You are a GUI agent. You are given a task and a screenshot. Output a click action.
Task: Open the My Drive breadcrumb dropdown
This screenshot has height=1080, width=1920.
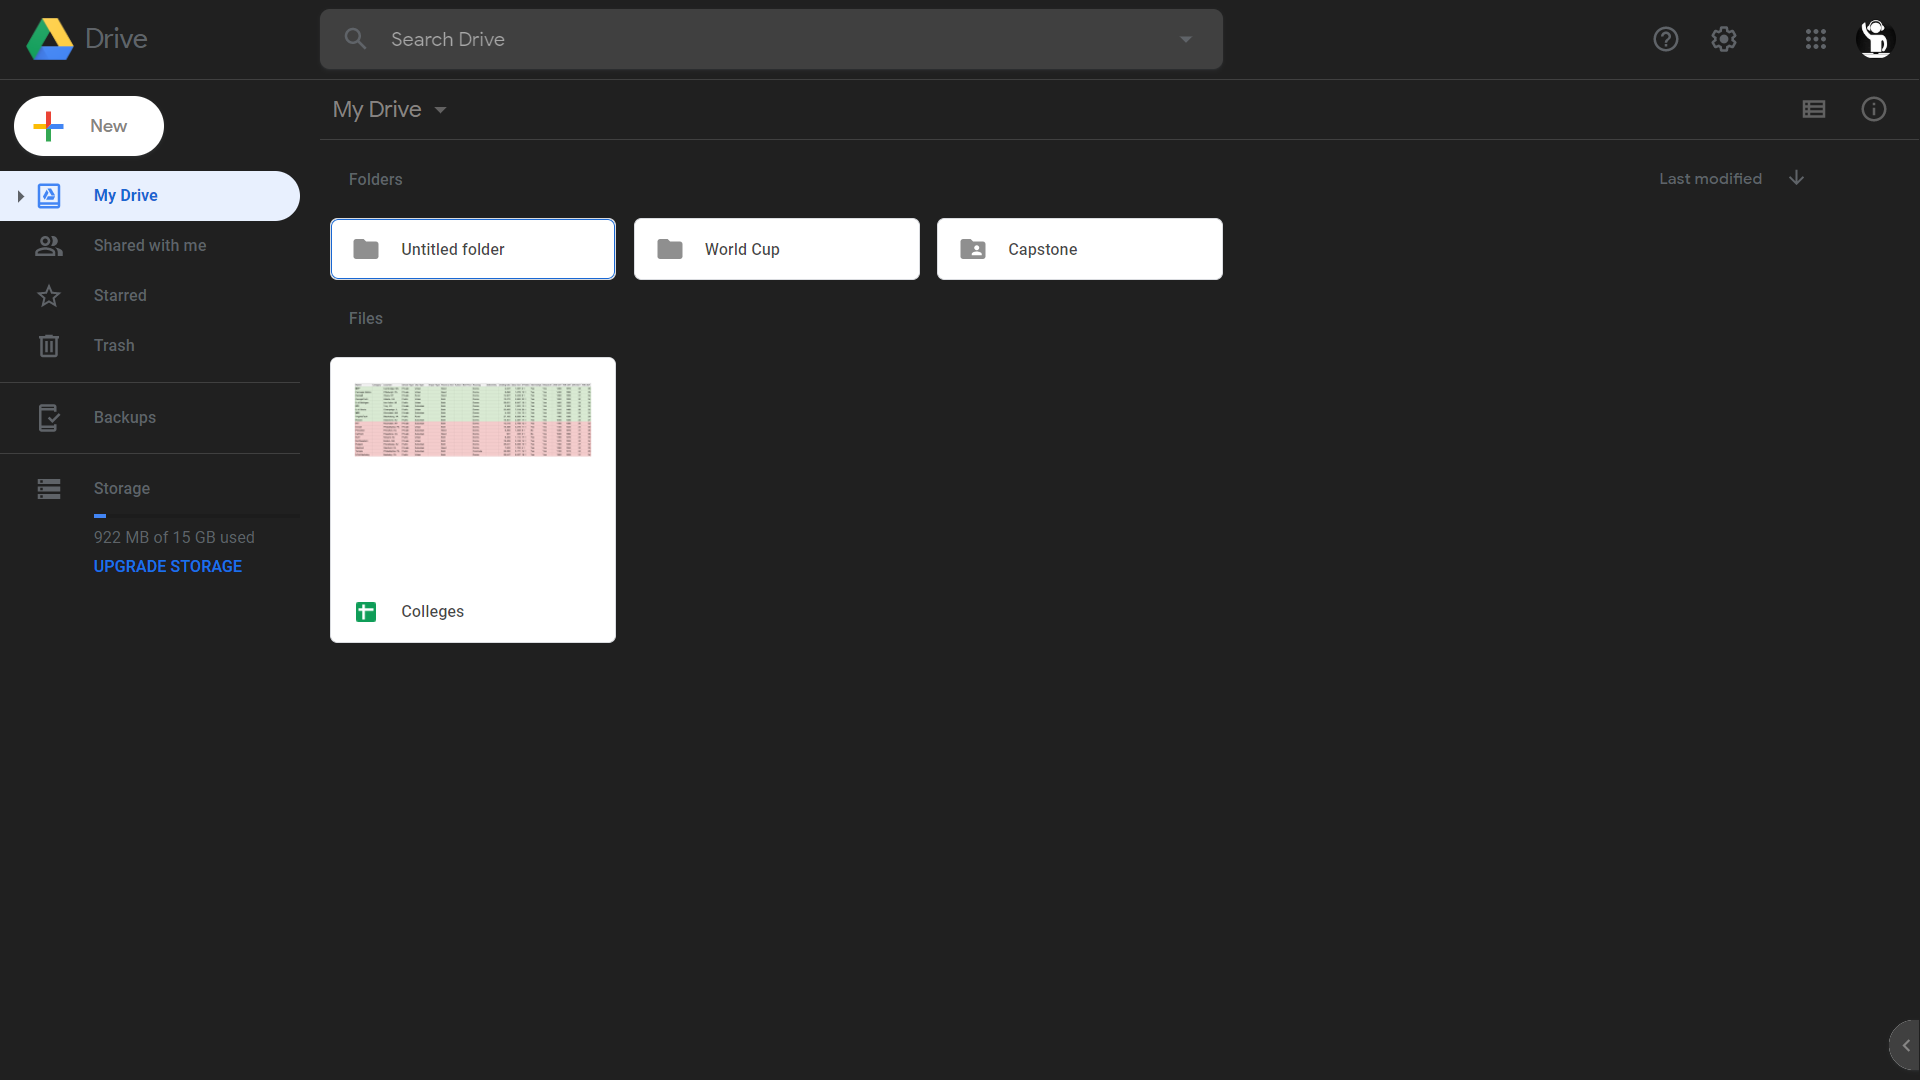pos(440,110)
